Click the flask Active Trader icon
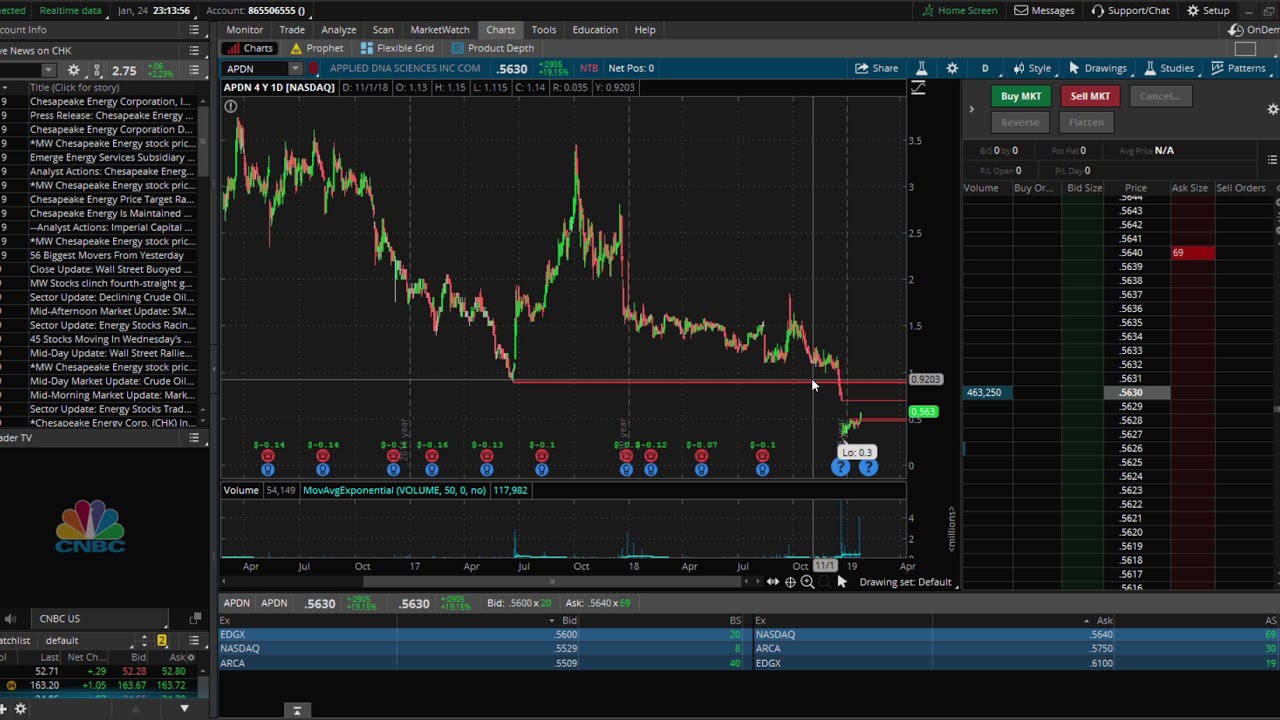The height and width of the screenshot is (720, 1280). [922, 68]
